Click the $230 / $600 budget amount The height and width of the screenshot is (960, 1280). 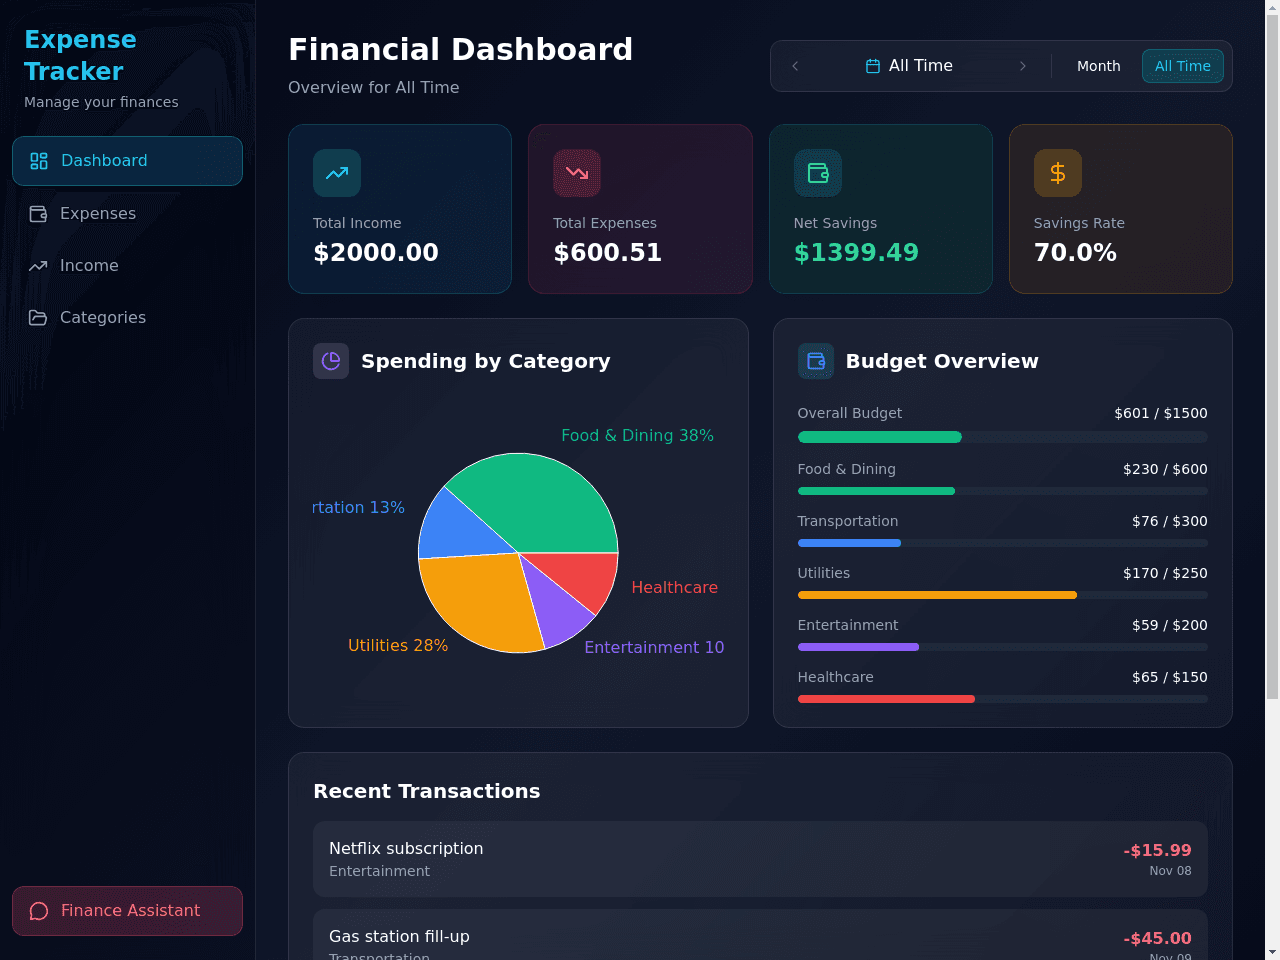pos(1165,469)
